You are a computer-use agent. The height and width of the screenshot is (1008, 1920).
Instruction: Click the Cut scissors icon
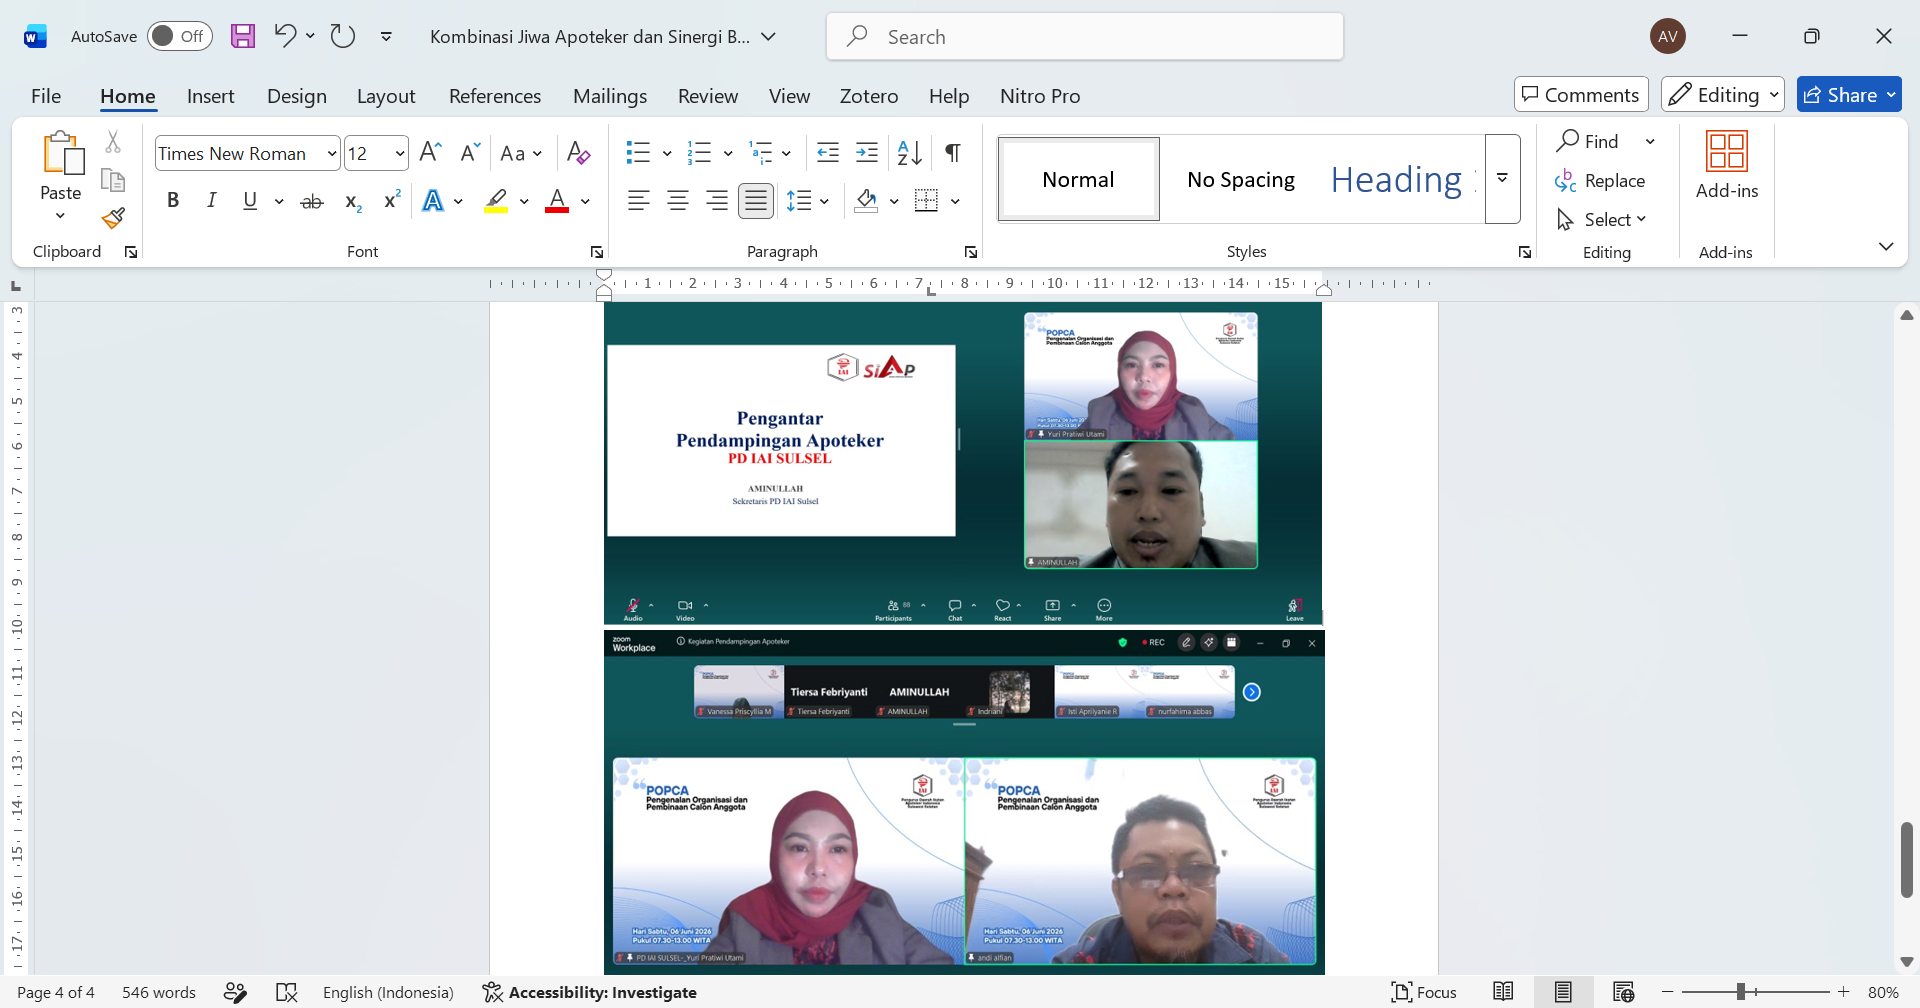113,143
